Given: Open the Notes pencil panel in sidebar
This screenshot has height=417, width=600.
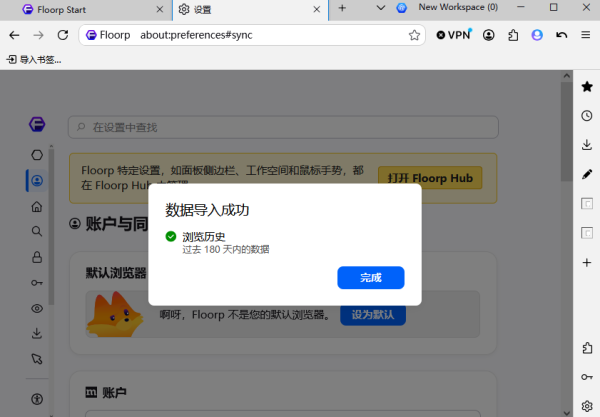Looking at the screenshot, I should tap(587, 174).
